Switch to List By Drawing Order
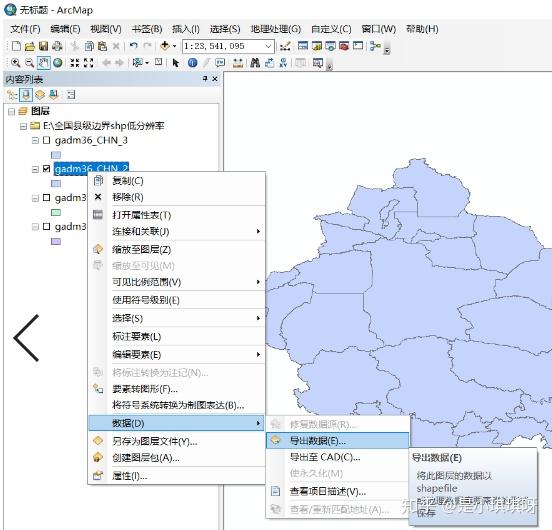This screenshot has height=530, width=552. click(x=12, y=95)
